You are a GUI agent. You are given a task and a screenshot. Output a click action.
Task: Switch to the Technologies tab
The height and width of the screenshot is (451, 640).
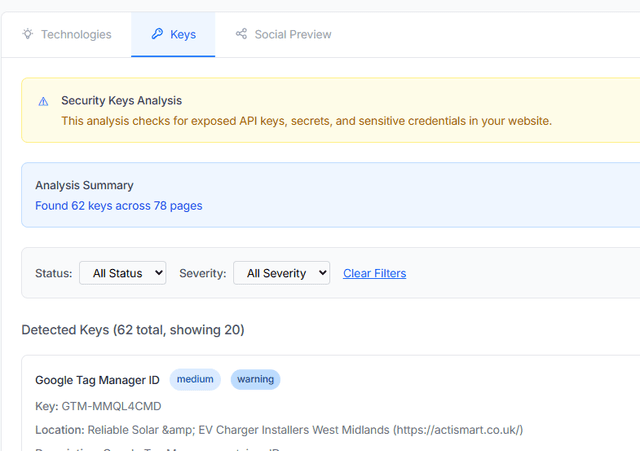click(x=76, y=34)
